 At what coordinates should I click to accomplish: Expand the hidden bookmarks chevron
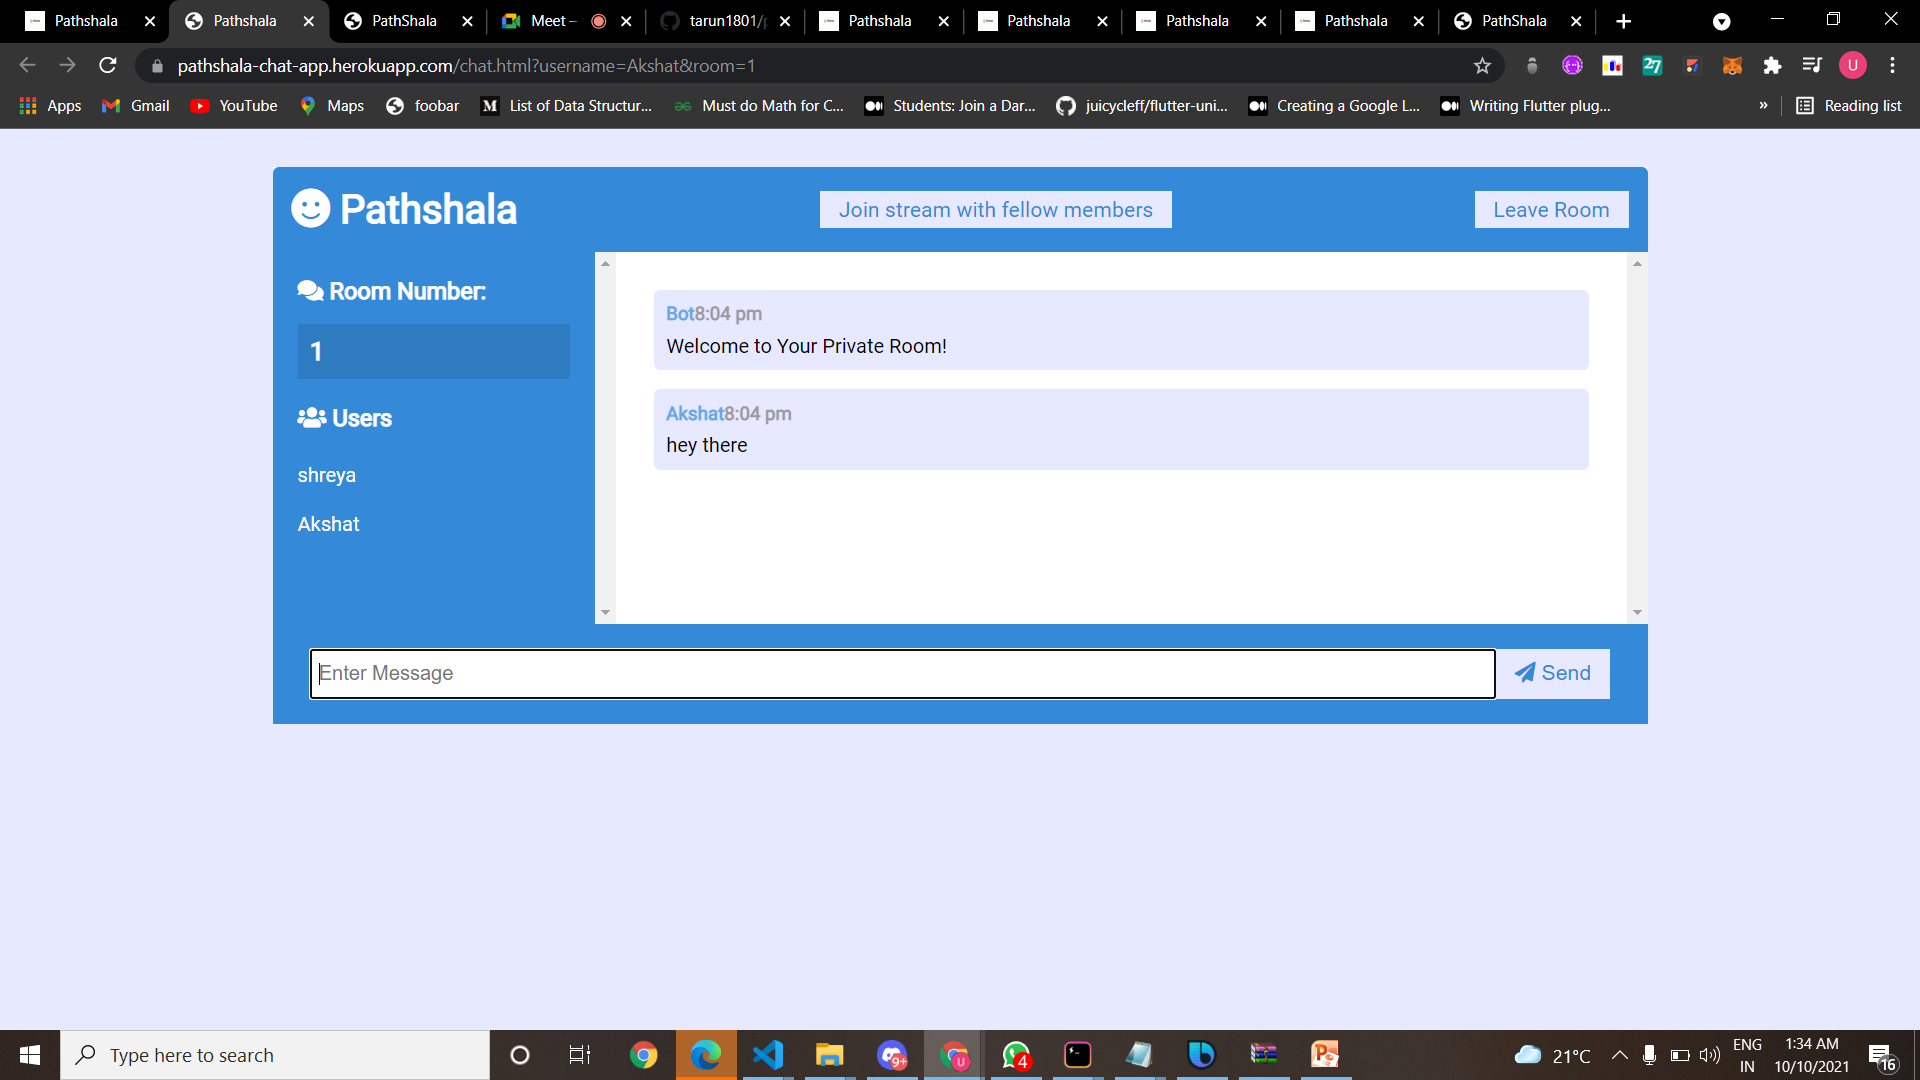(x=1763, y=106)
